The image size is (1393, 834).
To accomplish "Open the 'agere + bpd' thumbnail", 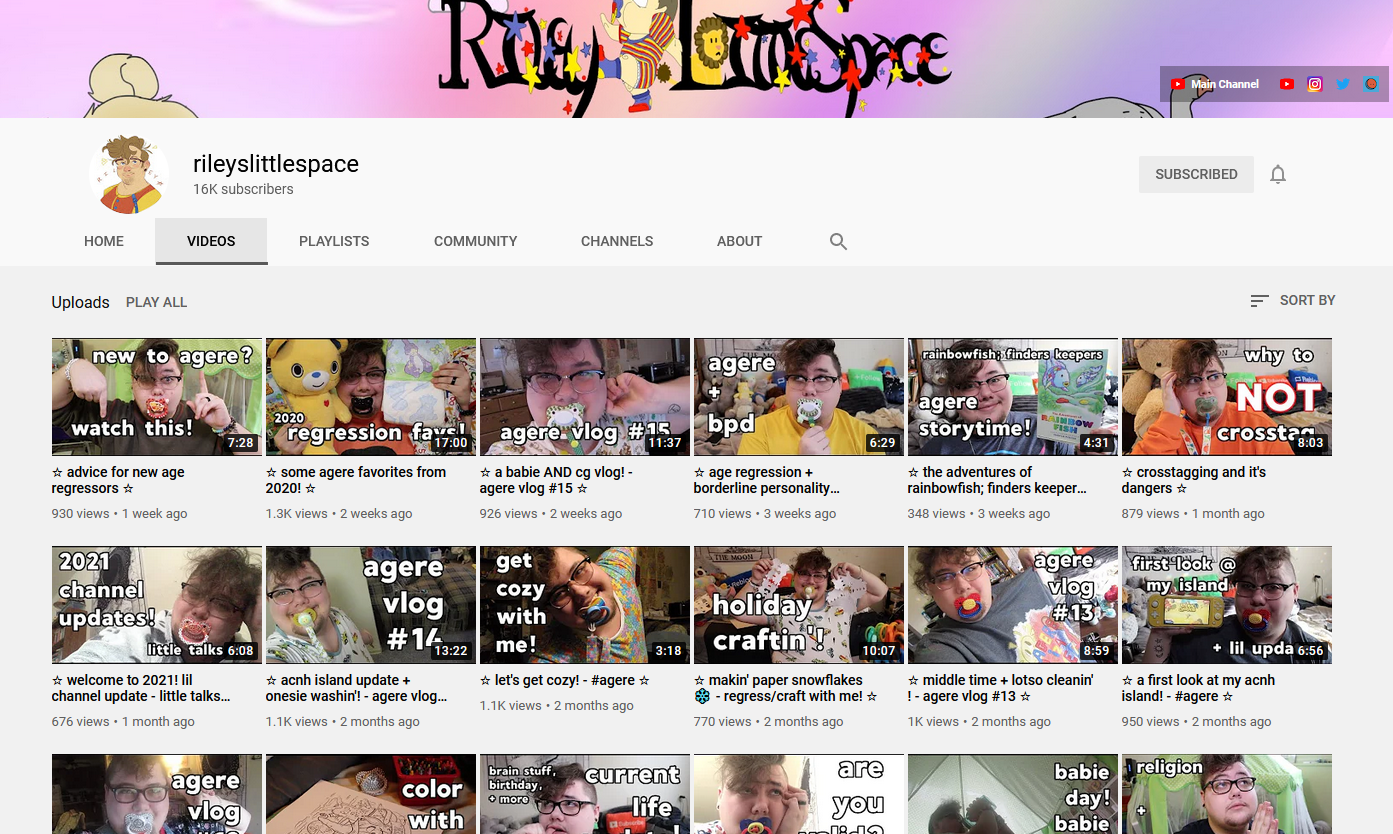I will pos(799,397).
